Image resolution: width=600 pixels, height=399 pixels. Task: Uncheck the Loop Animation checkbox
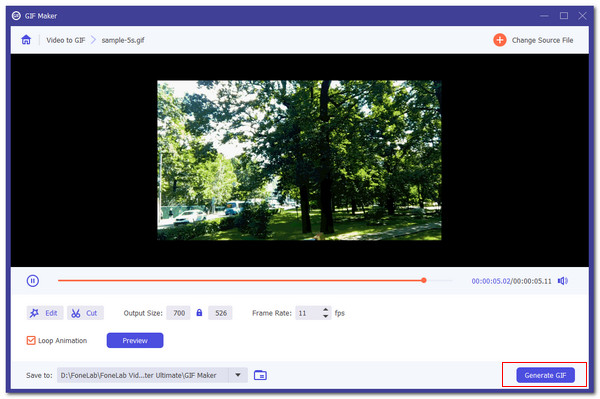(x=31, y=340)
